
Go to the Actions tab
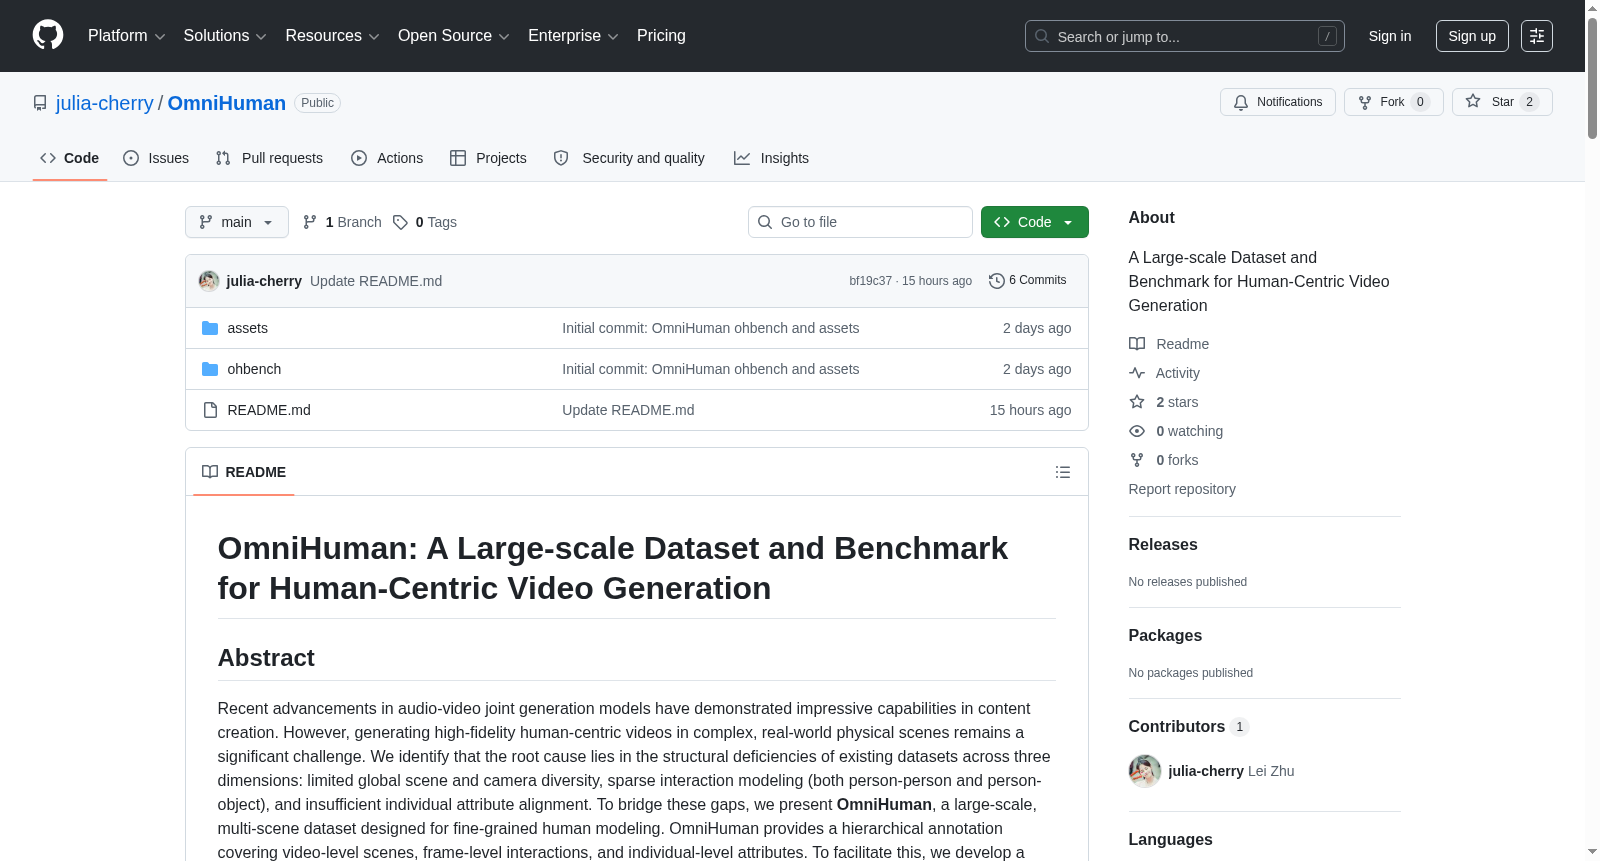coord(387,158)
